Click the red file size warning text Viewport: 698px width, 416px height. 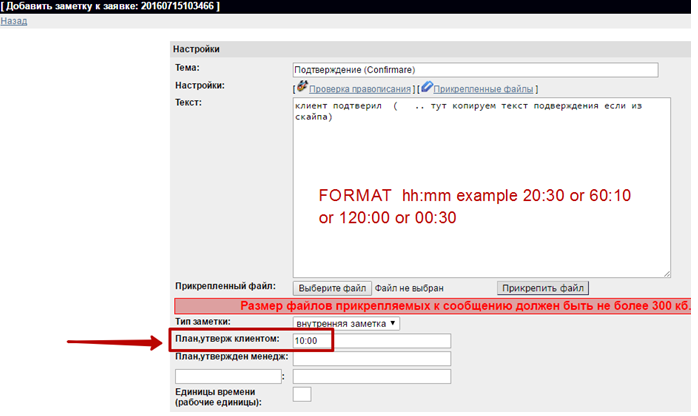pos(465,306)
